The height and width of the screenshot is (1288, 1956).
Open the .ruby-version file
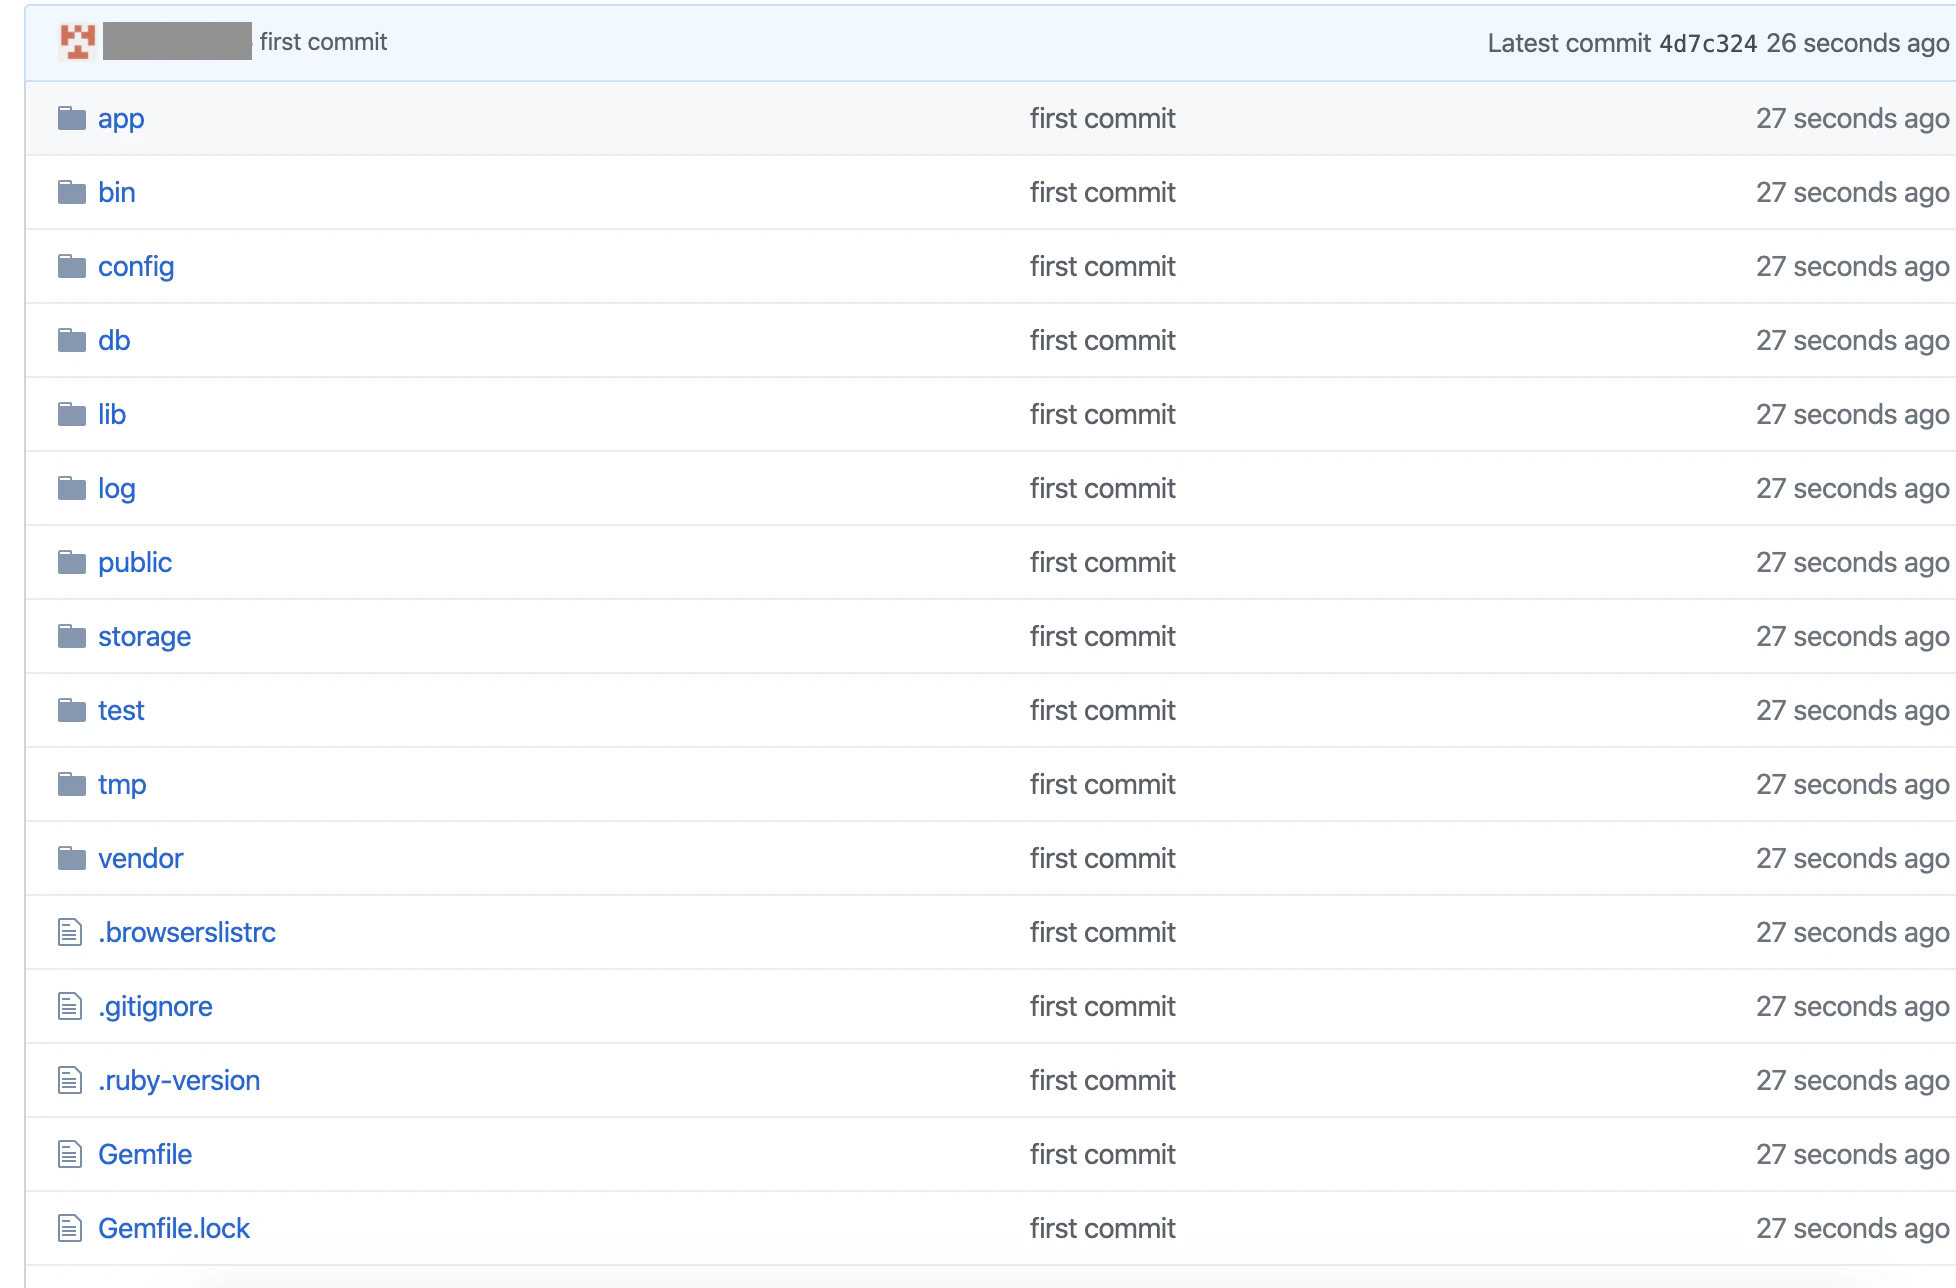click(179, 1080)
